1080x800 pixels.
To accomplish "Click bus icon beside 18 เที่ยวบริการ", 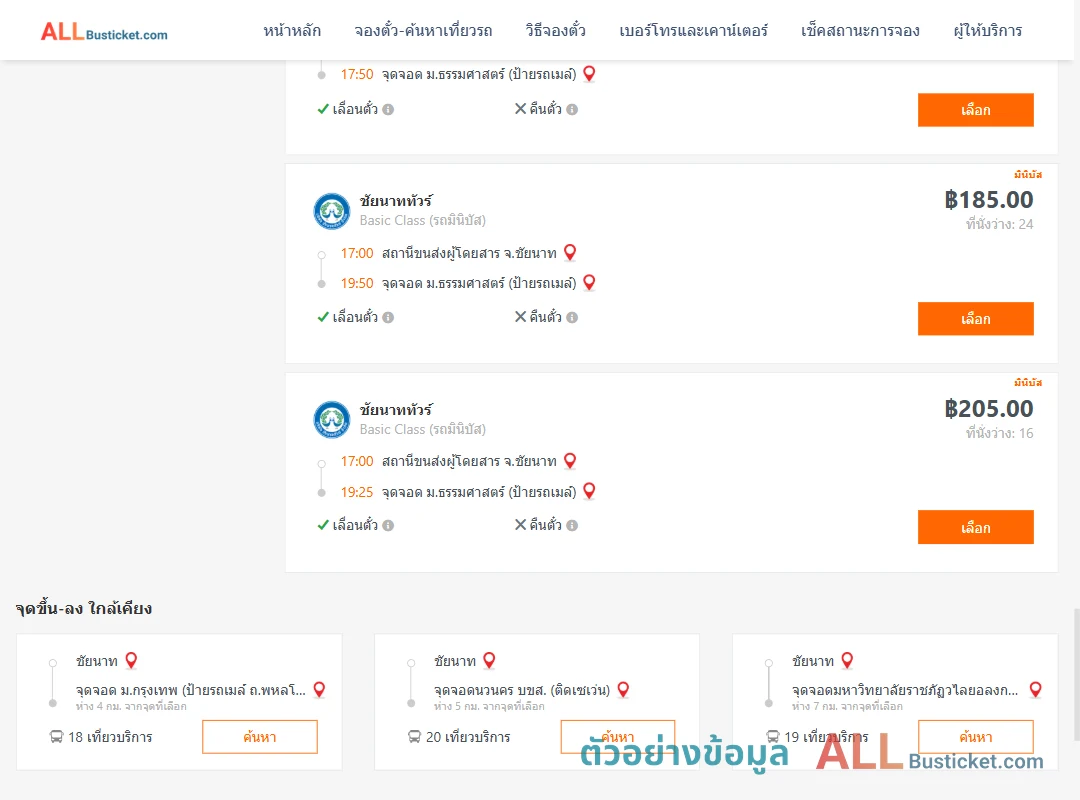I will (56, 737).
